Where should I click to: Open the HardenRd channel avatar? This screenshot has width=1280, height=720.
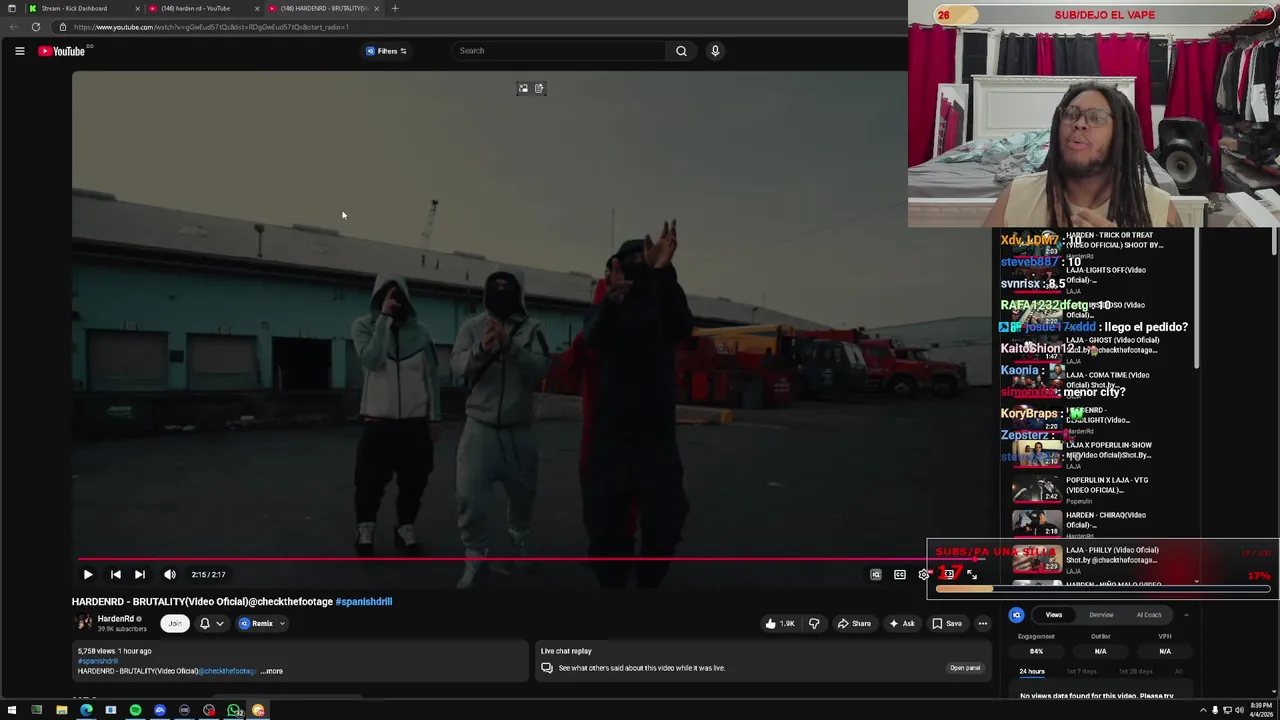(84, 623)
